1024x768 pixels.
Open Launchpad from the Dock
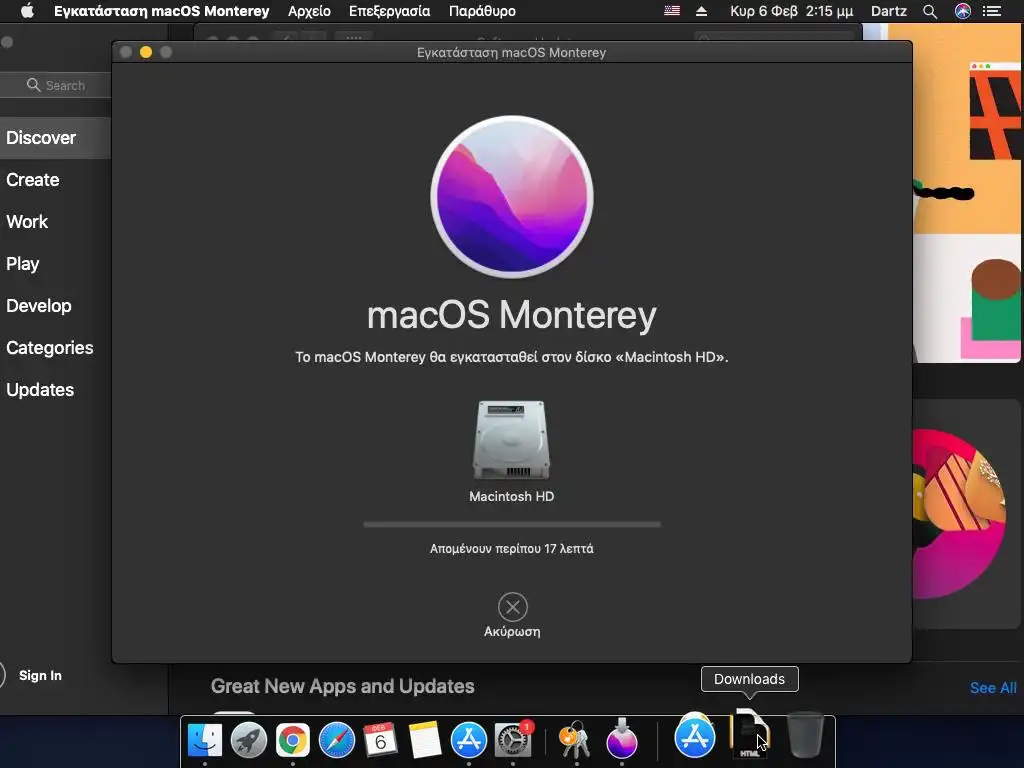[x=249, y=740]
